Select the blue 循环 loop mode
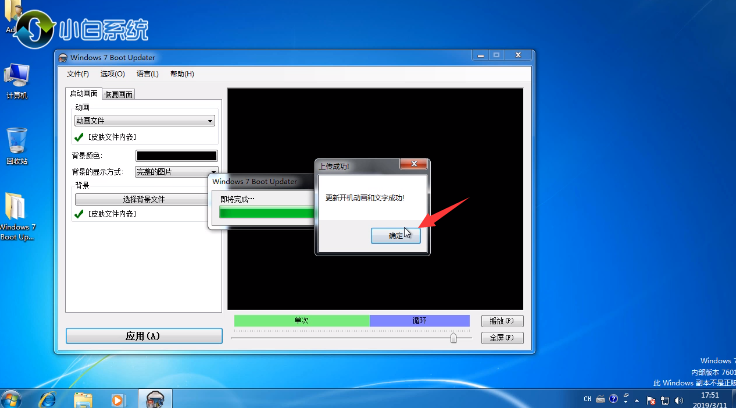Screen dimensions: 736x408 [x=420, y=321]
